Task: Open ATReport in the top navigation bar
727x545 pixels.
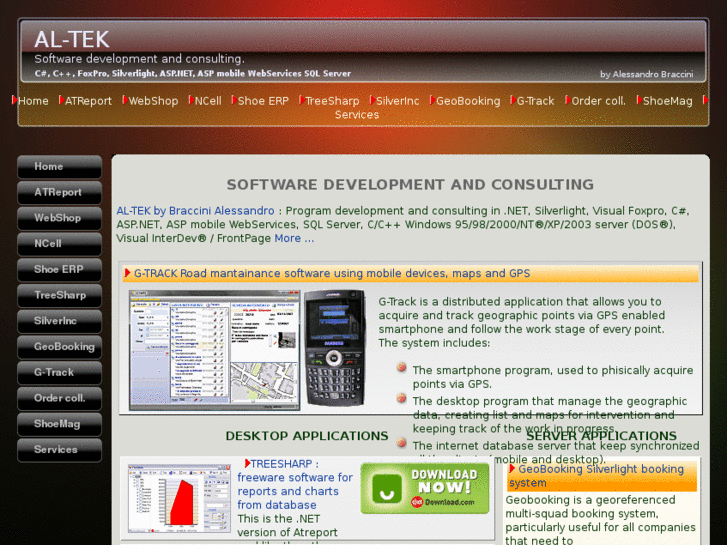Action: (88, 101)
